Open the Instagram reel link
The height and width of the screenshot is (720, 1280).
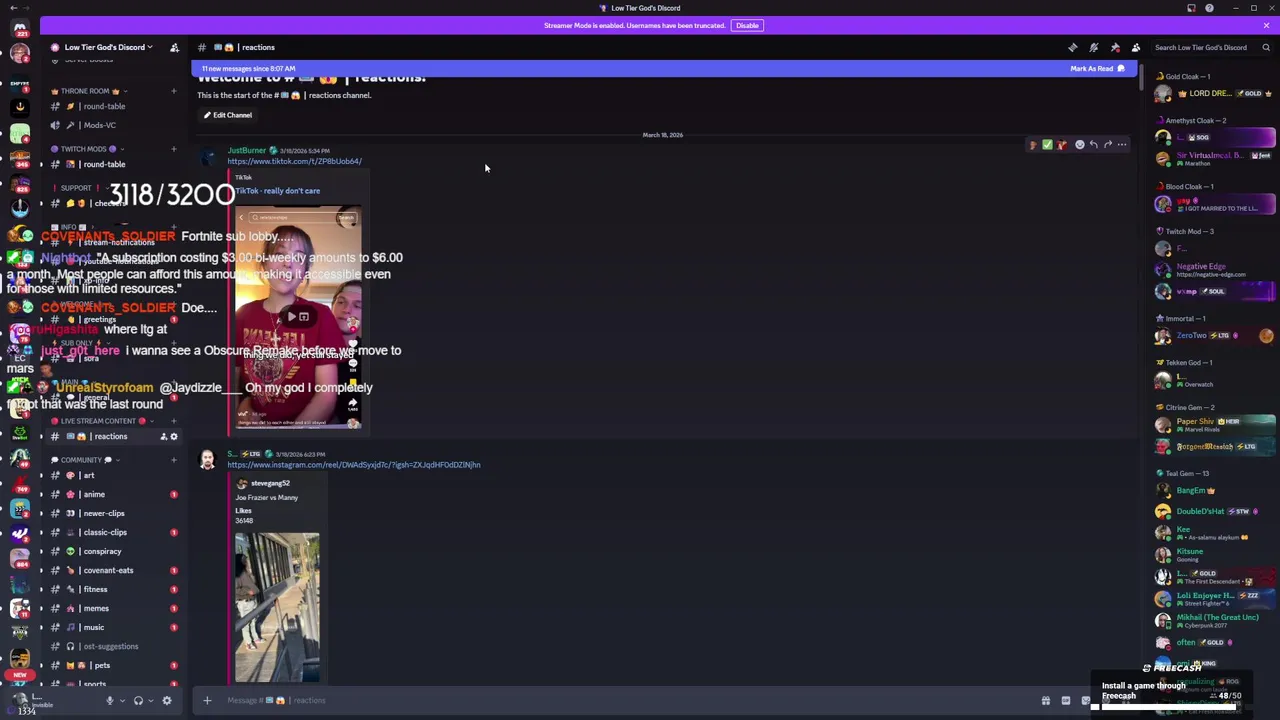click(354, 465)
